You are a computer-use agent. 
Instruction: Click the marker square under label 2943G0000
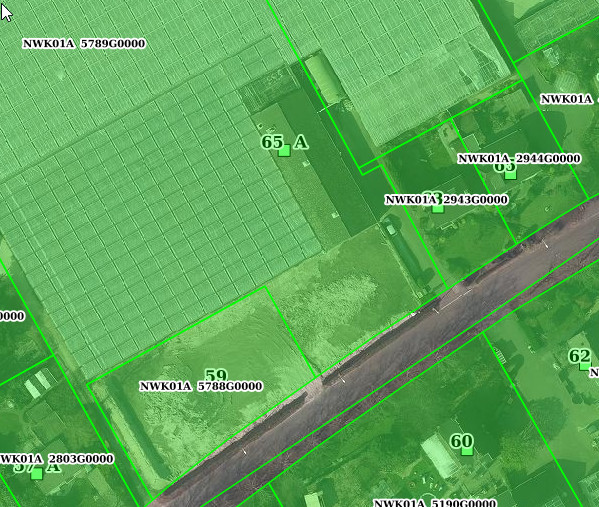coord(438,208)
